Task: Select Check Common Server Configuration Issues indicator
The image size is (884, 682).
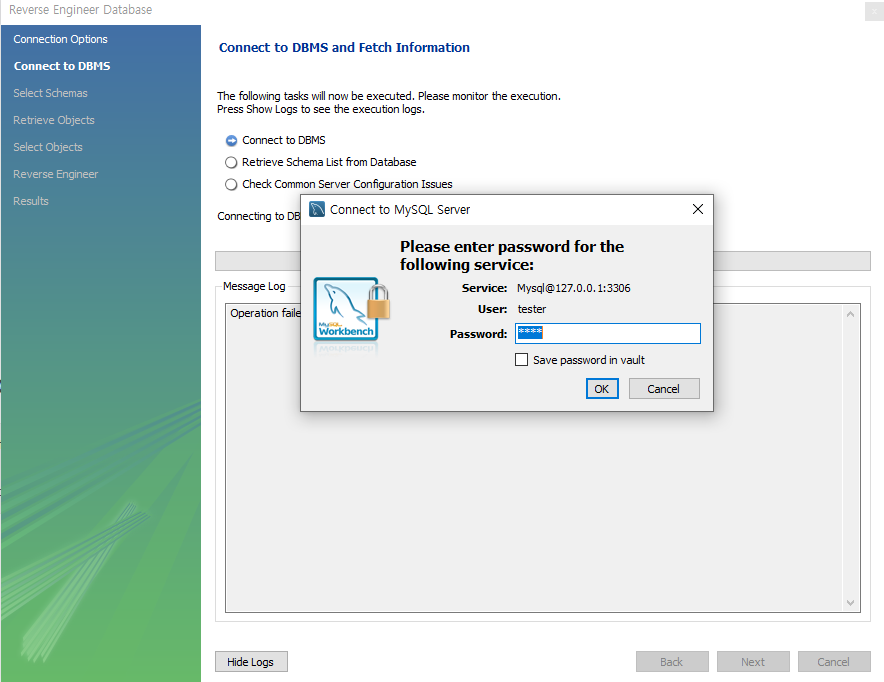Action: coord(231,184)
